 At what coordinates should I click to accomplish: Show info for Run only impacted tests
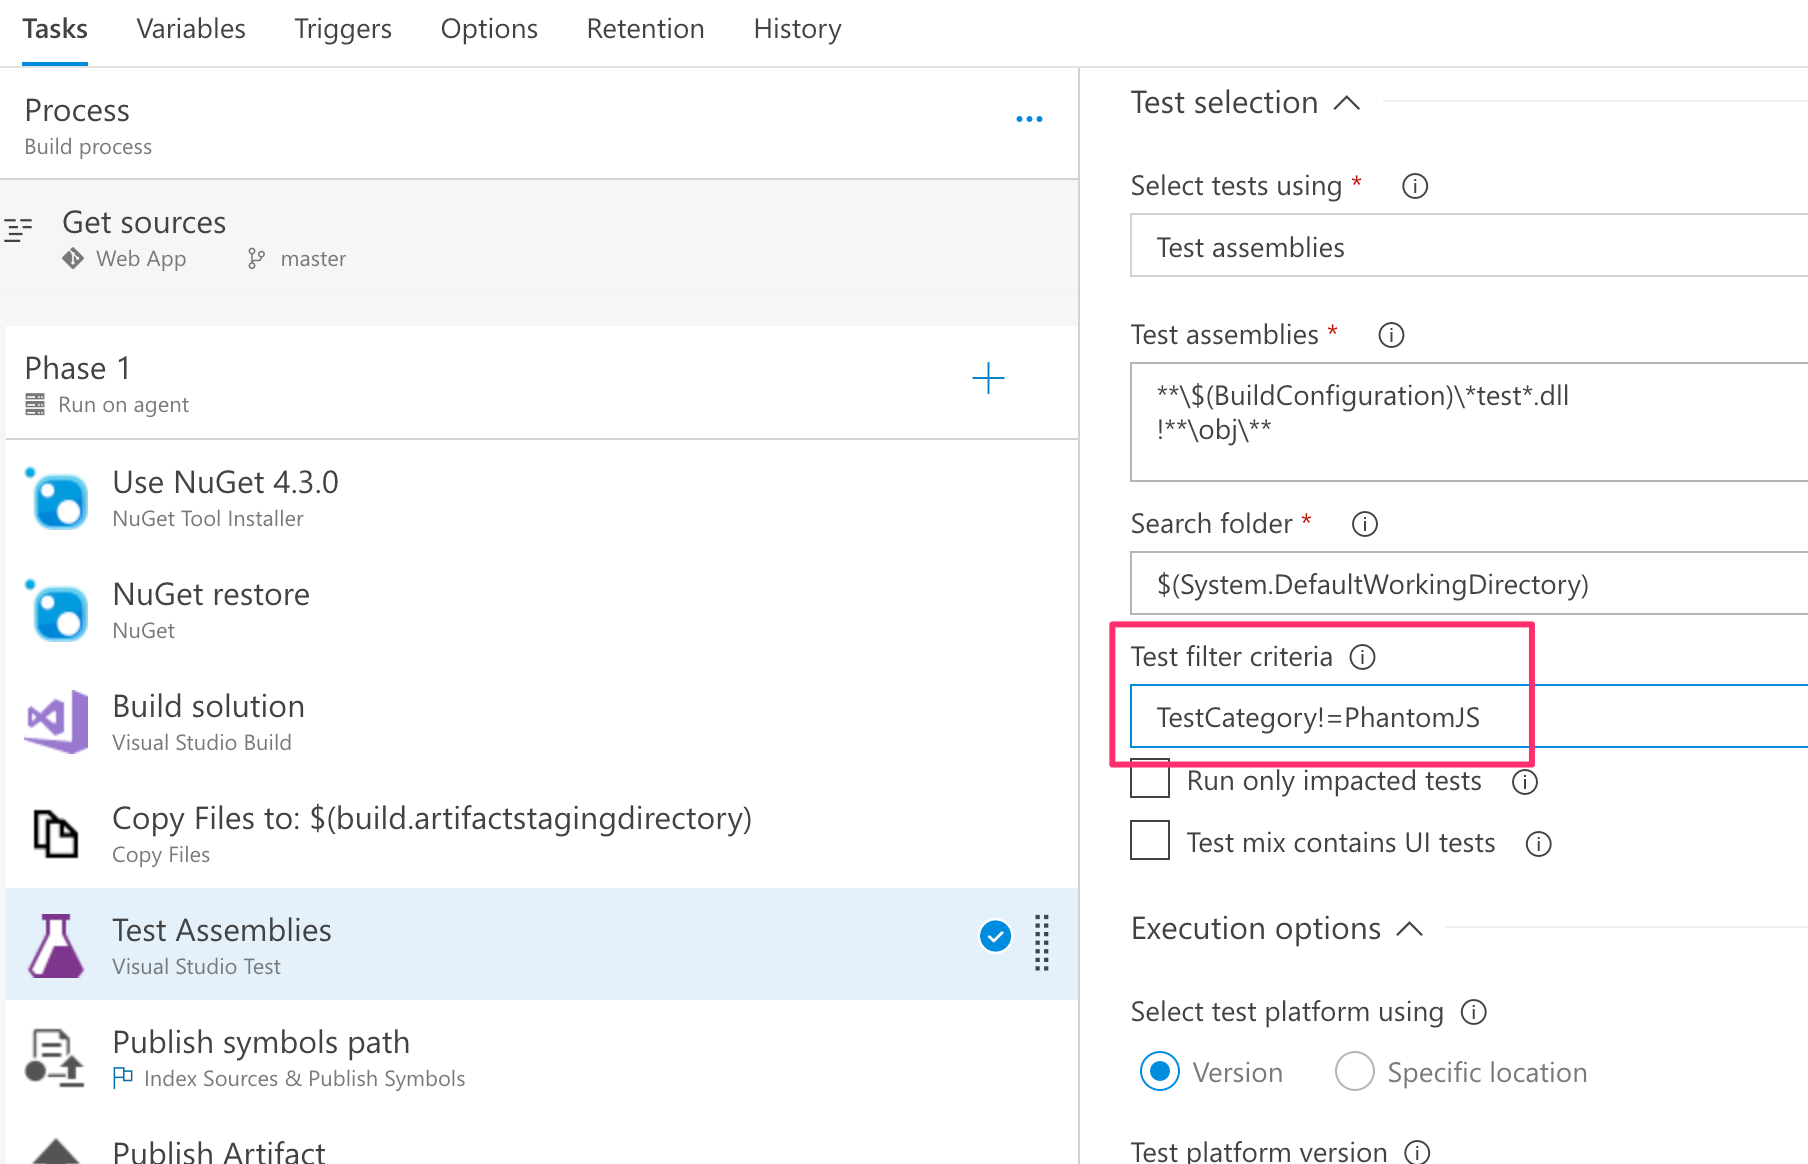pyautogui.click(x=1525, y=782)
